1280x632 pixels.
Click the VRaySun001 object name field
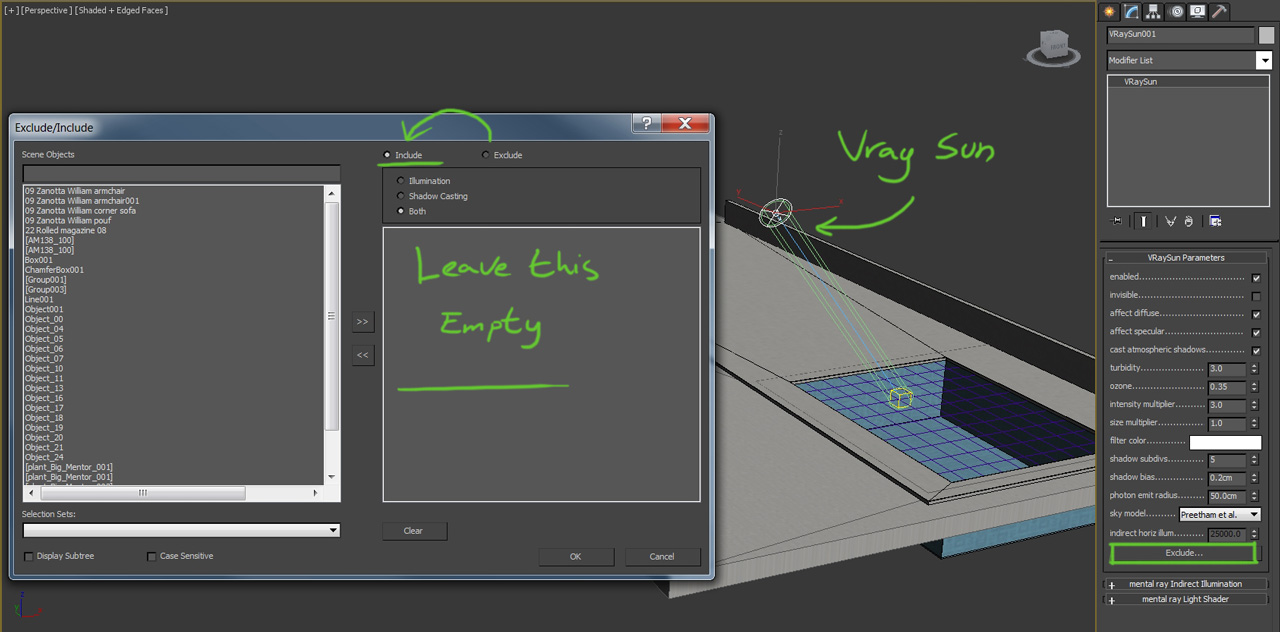pos(1180,35)
